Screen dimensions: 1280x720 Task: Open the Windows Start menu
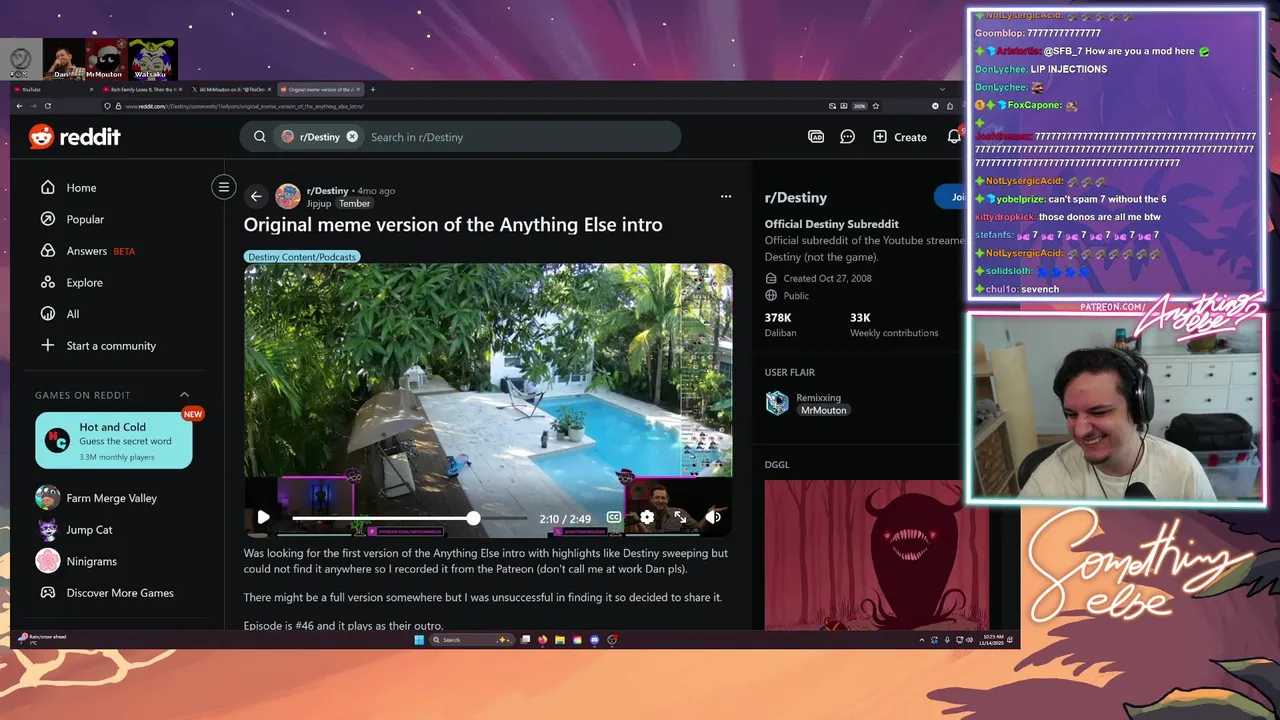[x=419, y=640]
